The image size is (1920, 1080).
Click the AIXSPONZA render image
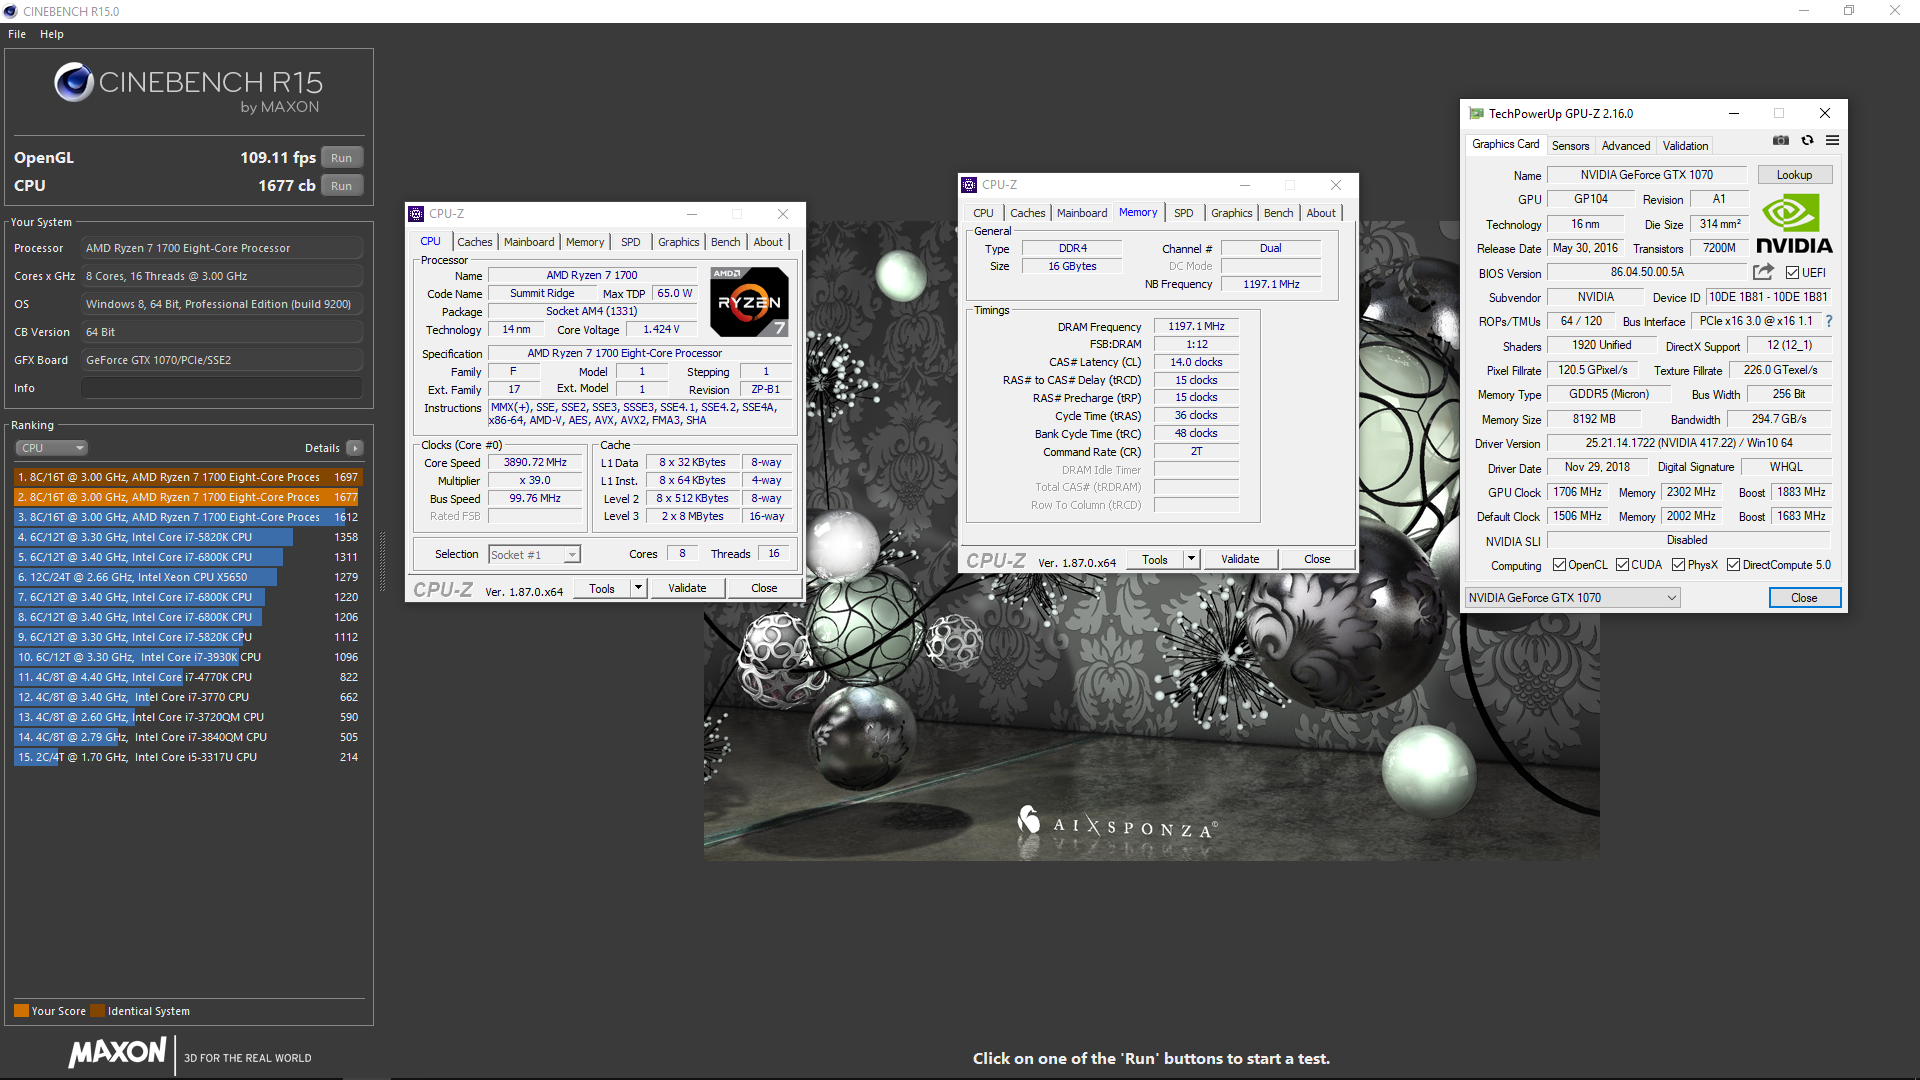click(1151, 540)
